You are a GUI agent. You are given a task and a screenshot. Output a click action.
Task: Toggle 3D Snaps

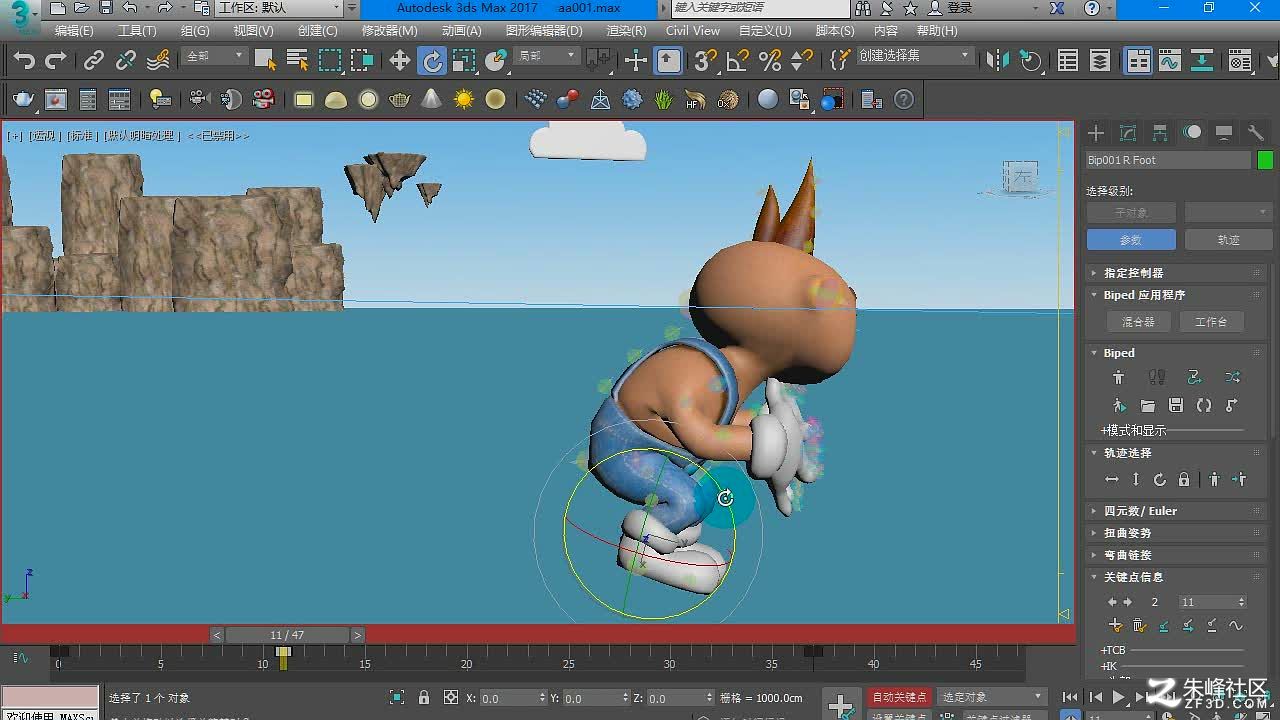click(705, 61)
